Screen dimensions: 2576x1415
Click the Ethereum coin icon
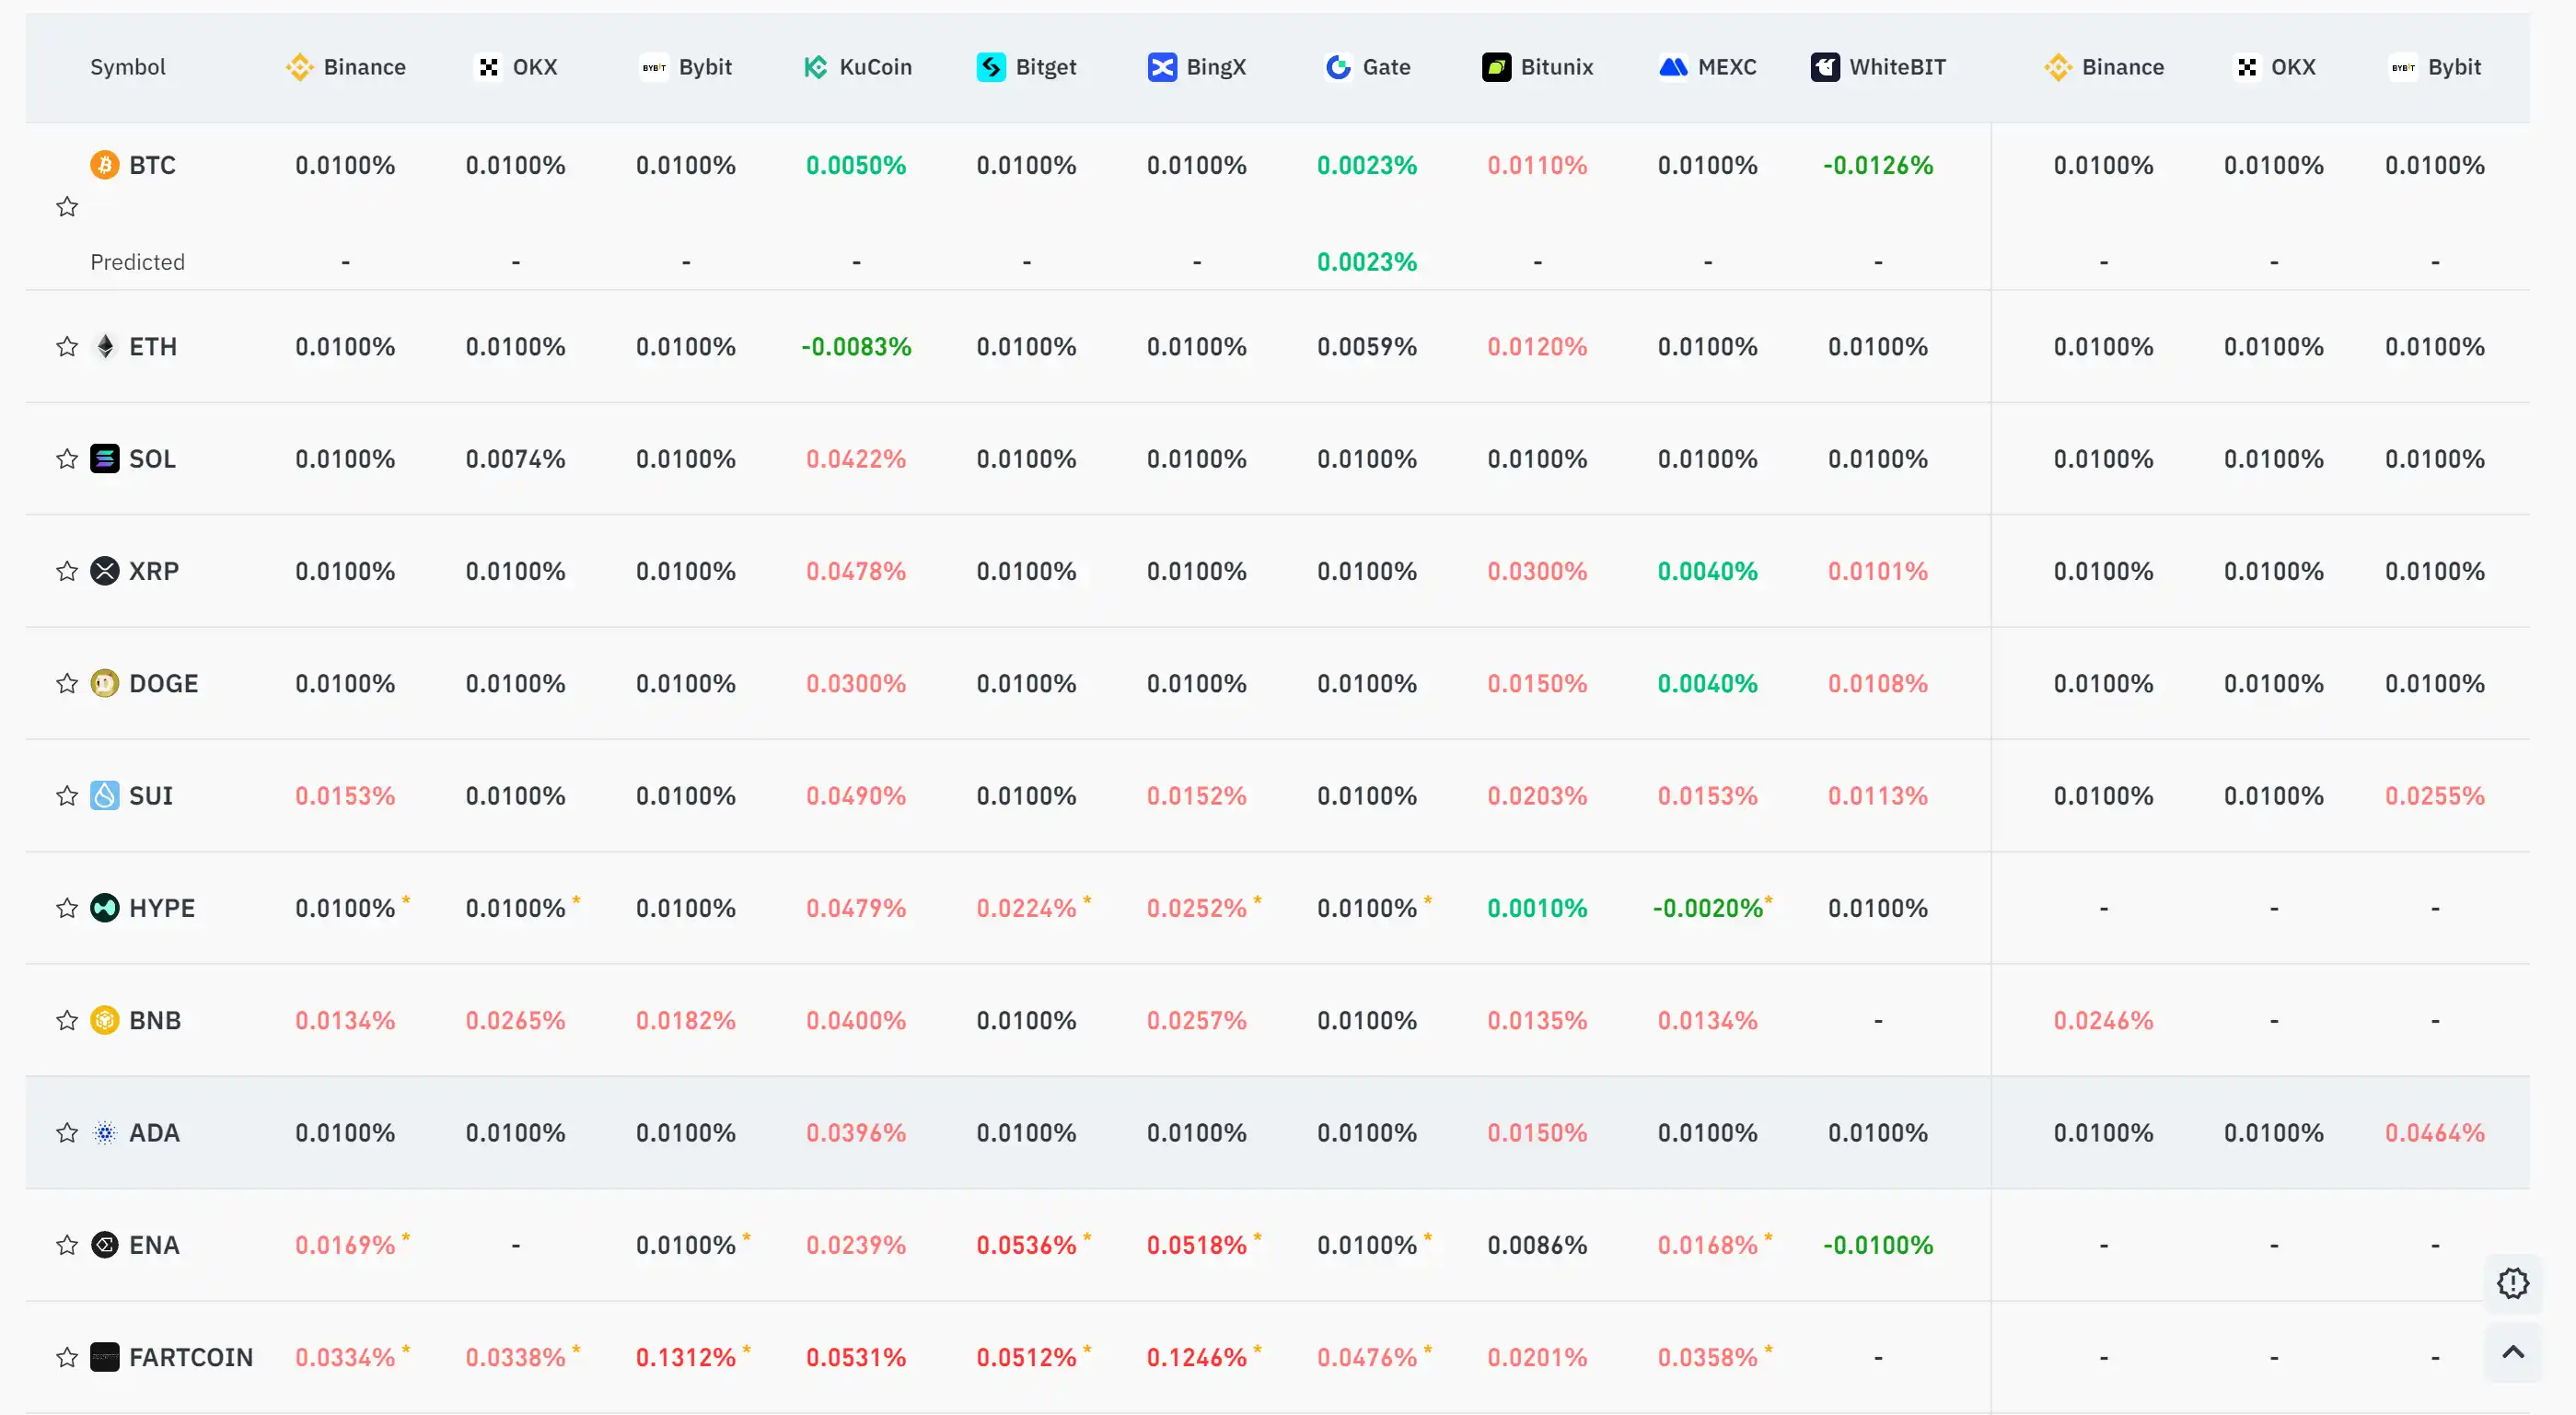pyautogui.click(x=104, y=347)
